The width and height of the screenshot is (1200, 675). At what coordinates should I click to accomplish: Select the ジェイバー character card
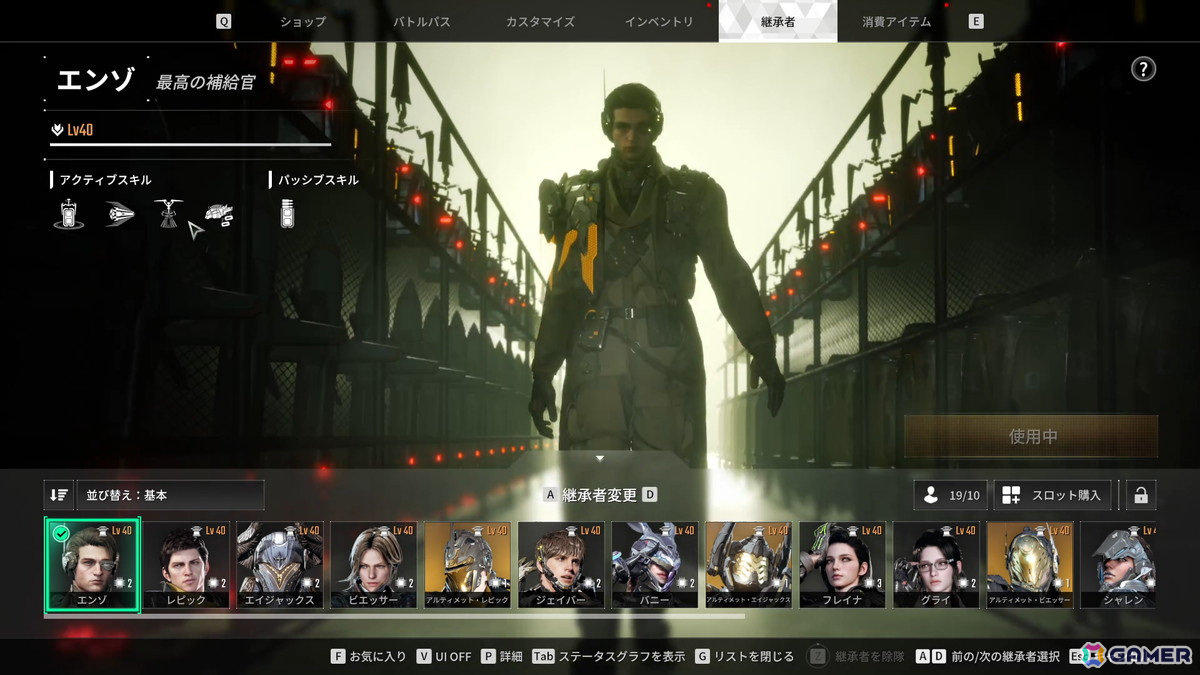pos(561,565)
